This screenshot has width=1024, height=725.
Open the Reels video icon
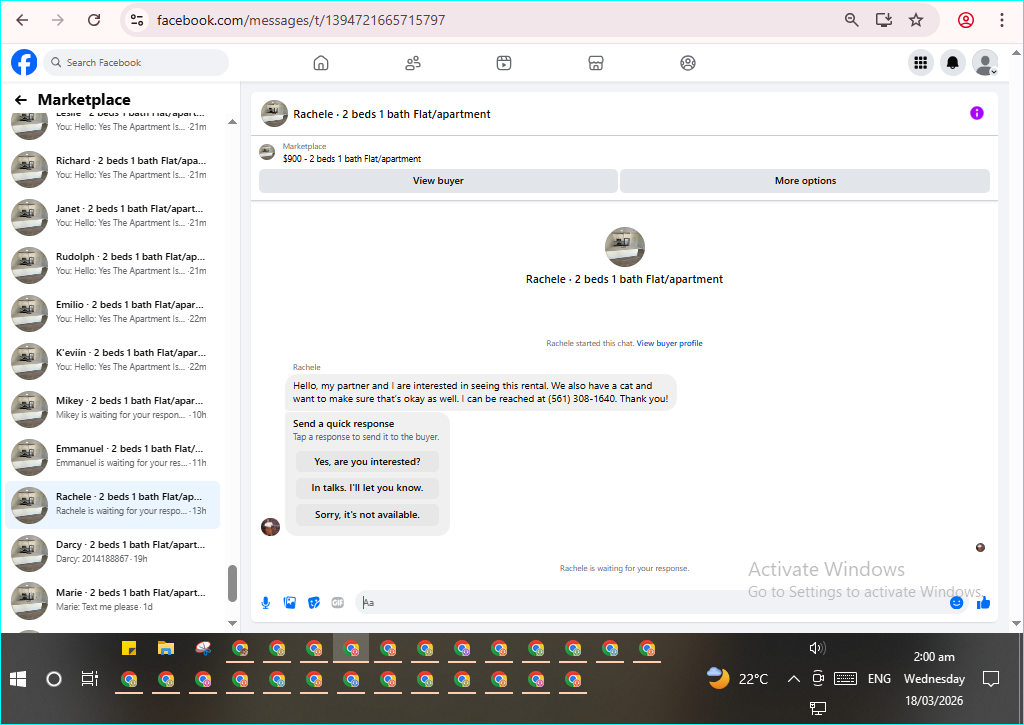(504, 63)
